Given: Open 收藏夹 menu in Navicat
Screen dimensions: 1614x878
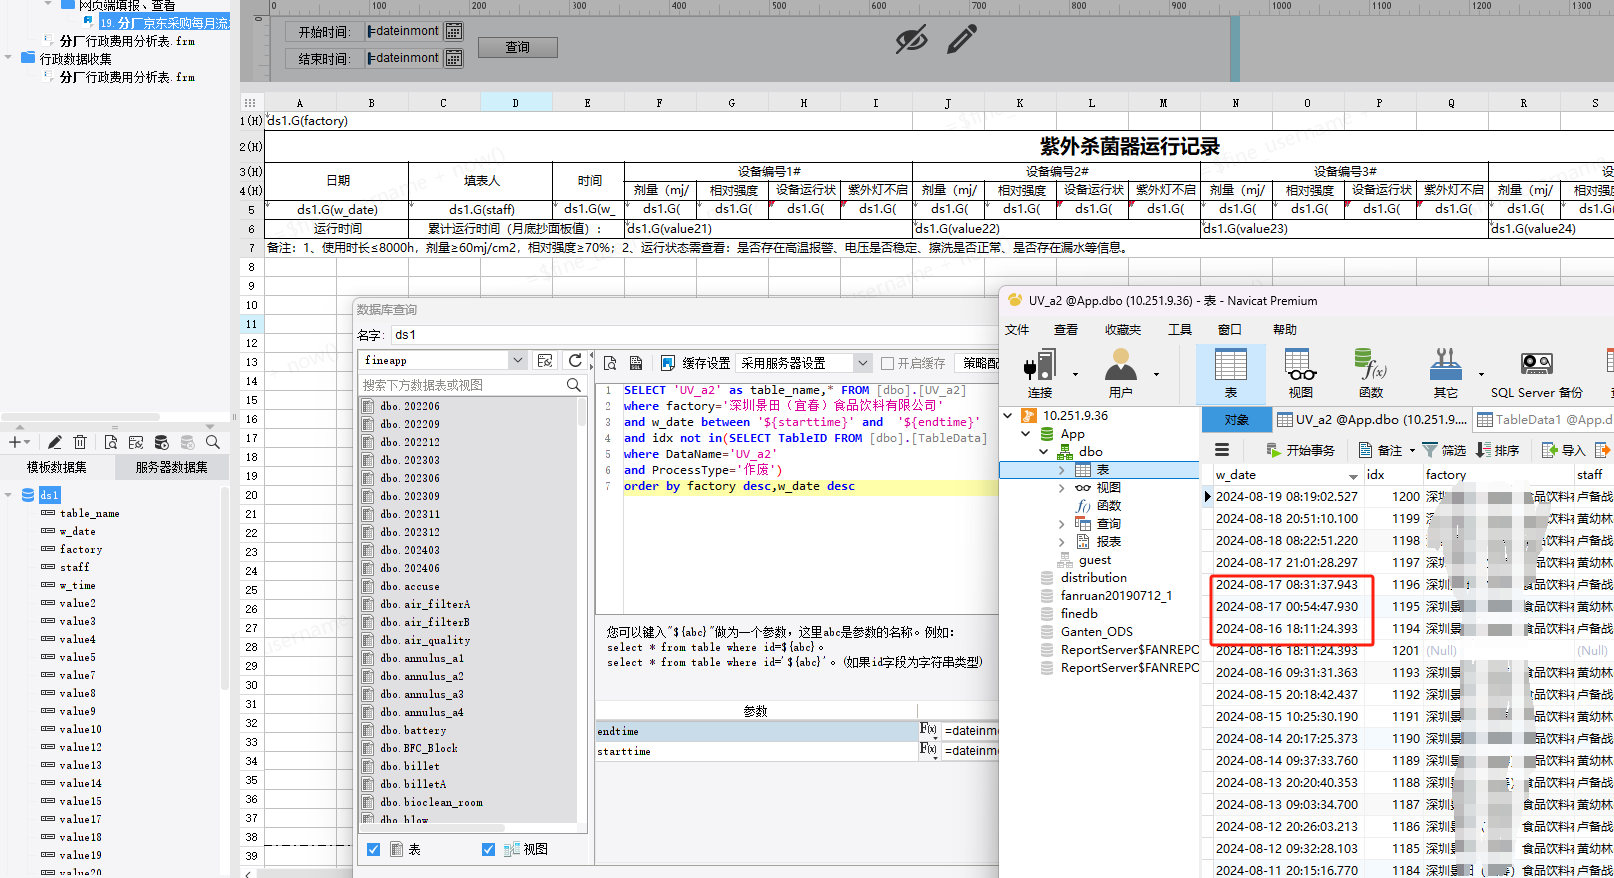Looking at the screenshot, I should pos(1123,329).
